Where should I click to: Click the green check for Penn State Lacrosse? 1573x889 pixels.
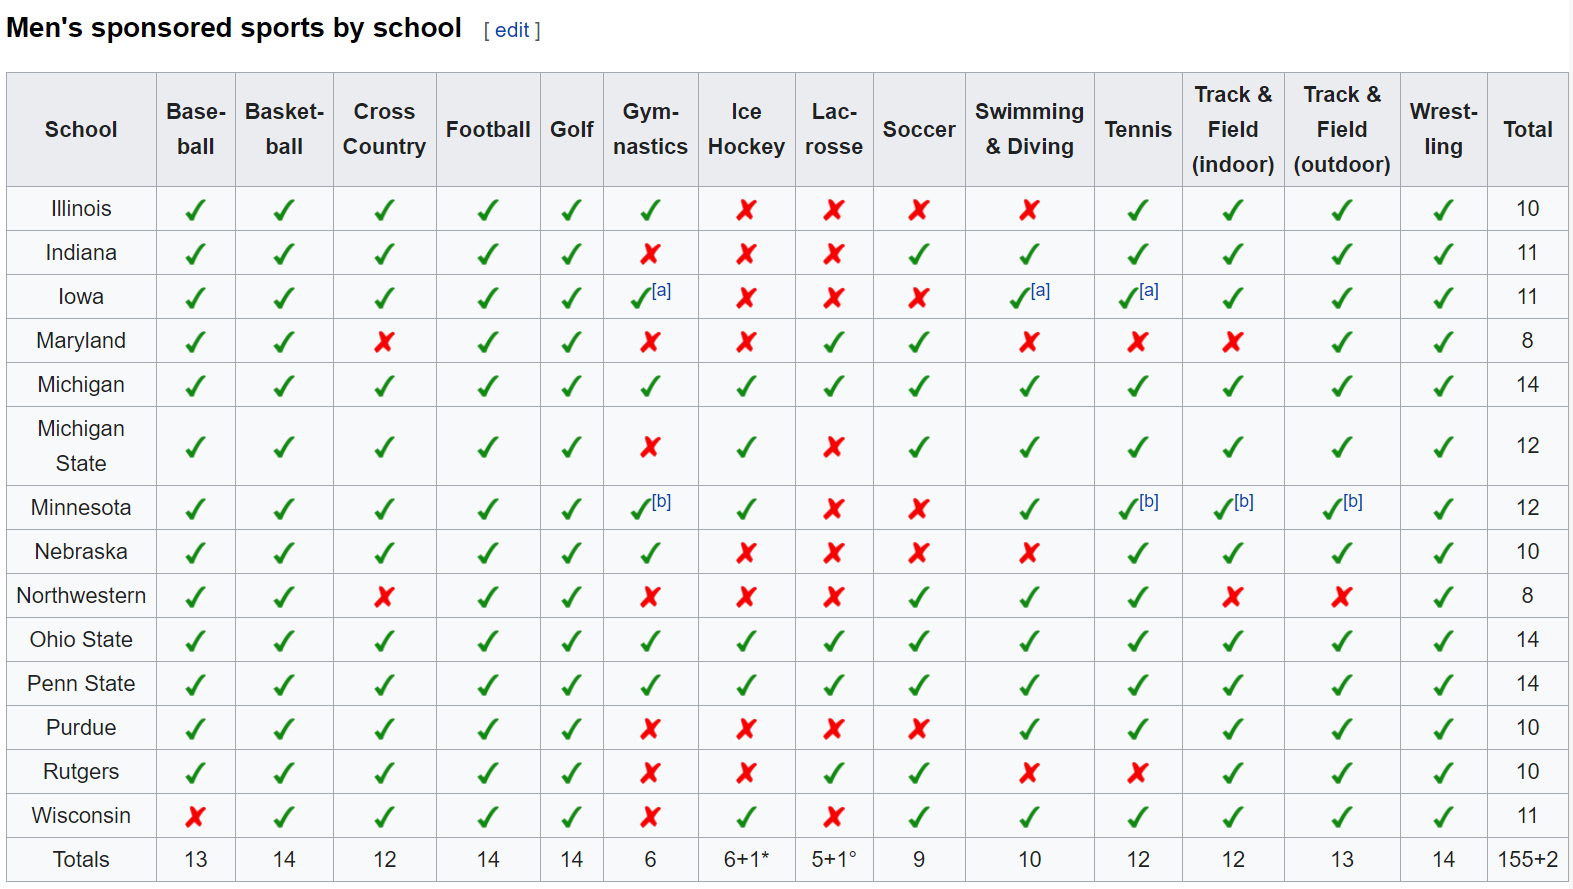[x=834, y=685]
